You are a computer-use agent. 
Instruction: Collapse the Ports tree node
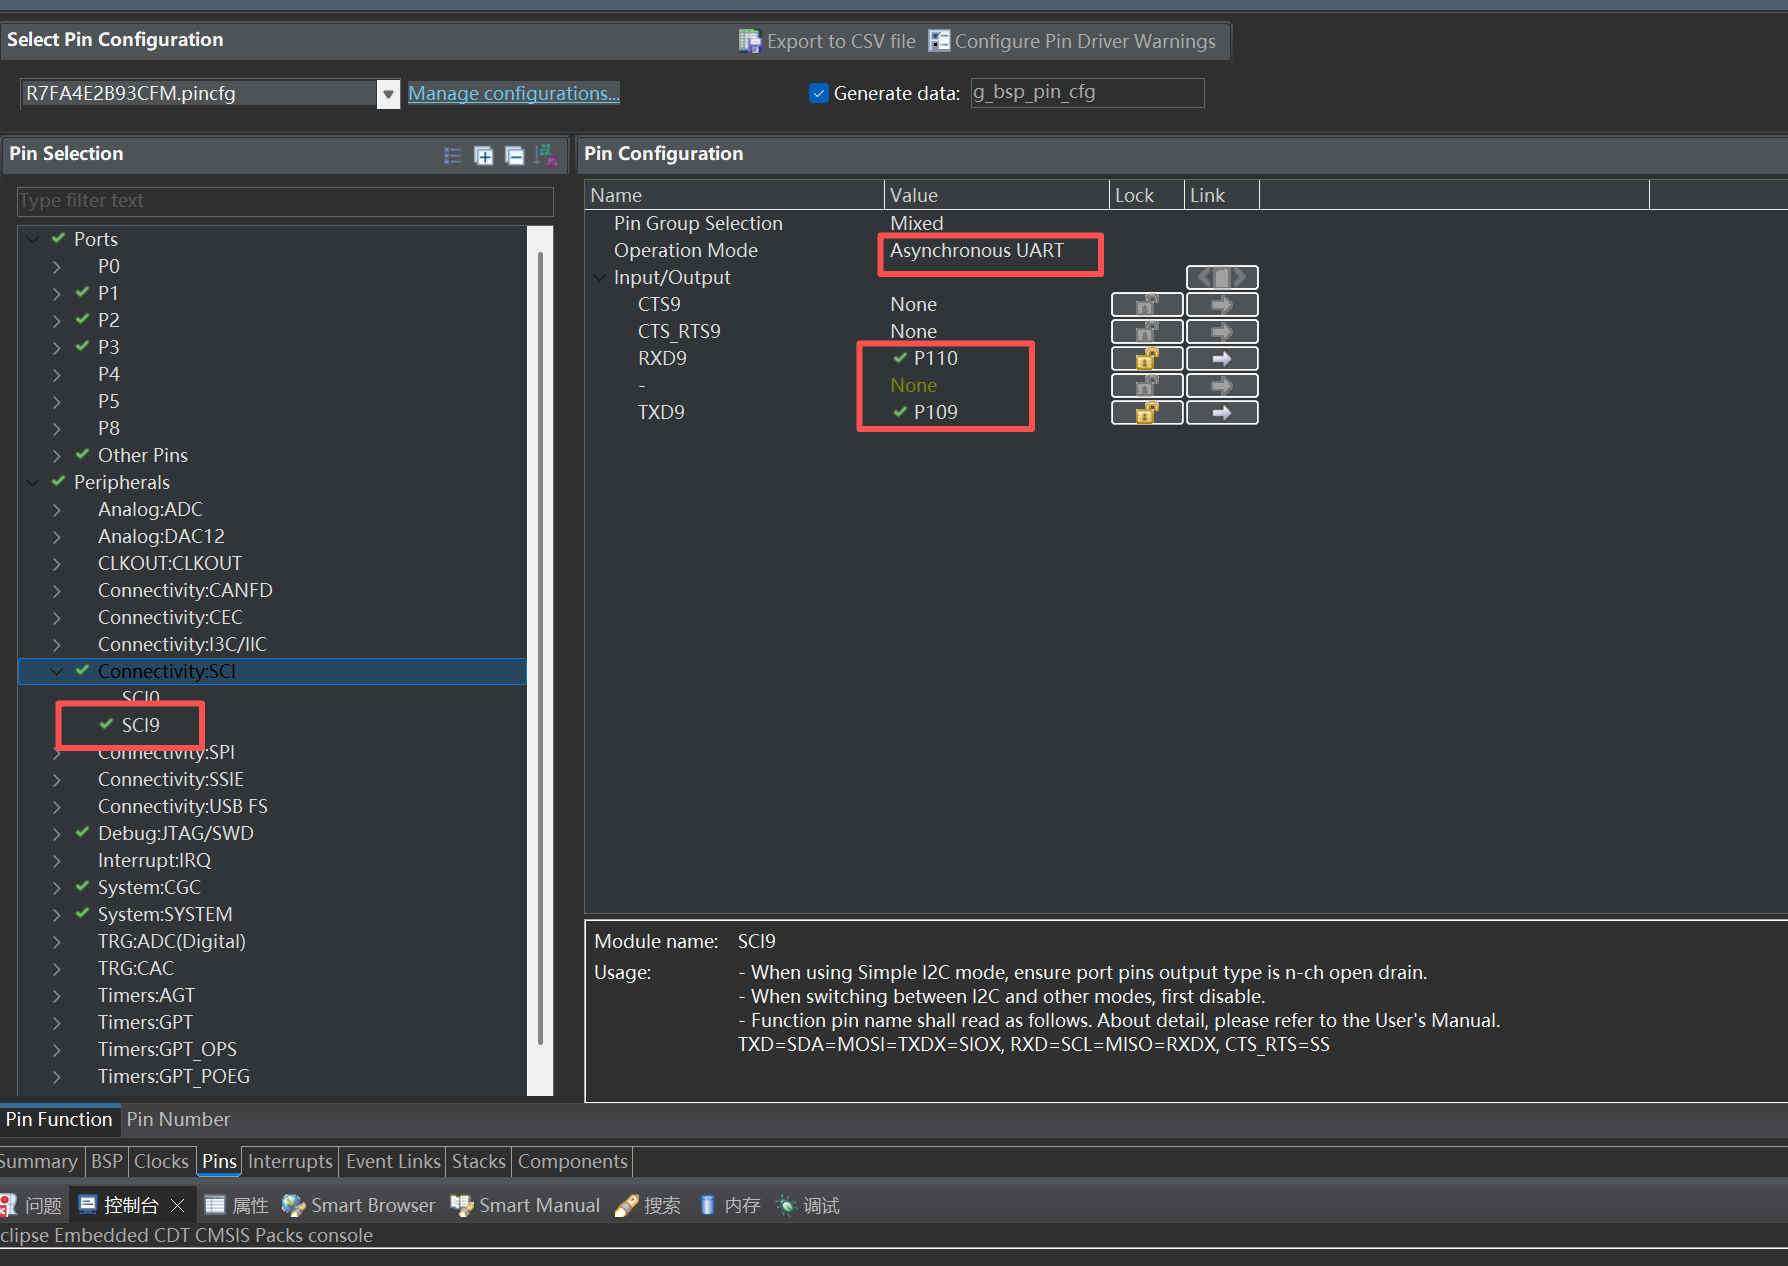33,239
